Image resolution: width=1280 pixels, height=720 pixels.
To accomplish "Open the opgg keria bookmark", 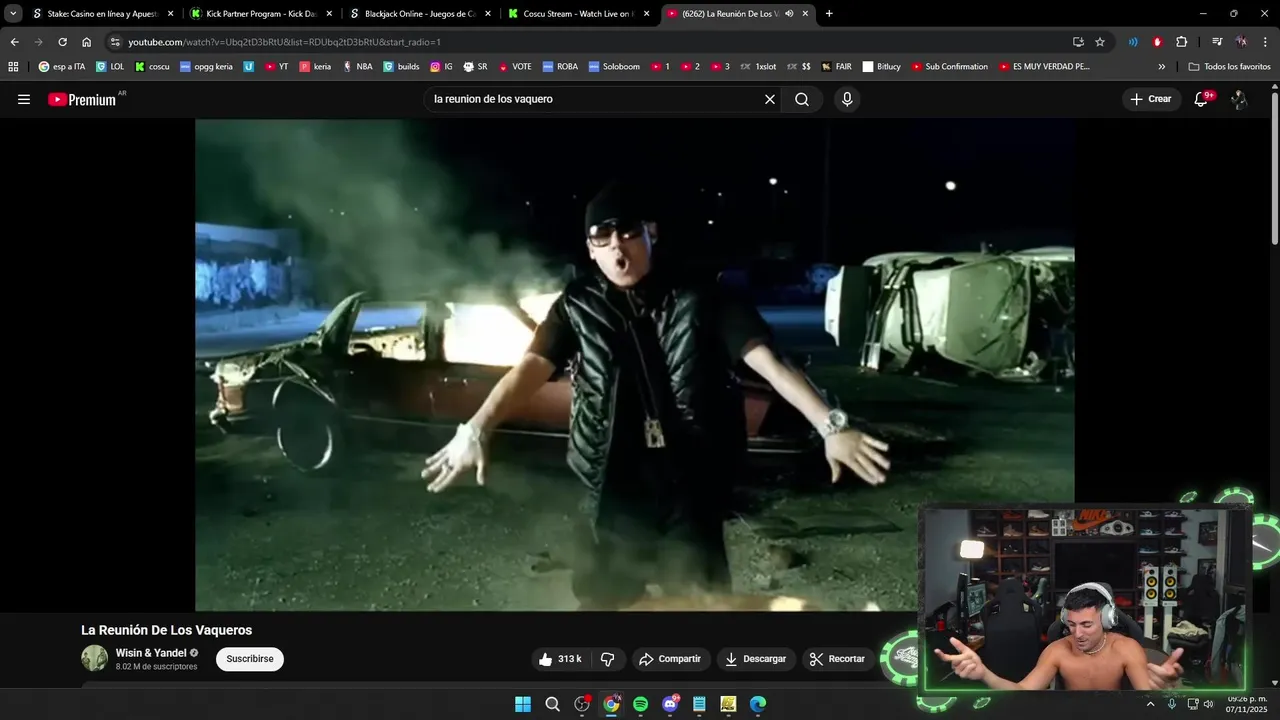I will coord(205,67).
